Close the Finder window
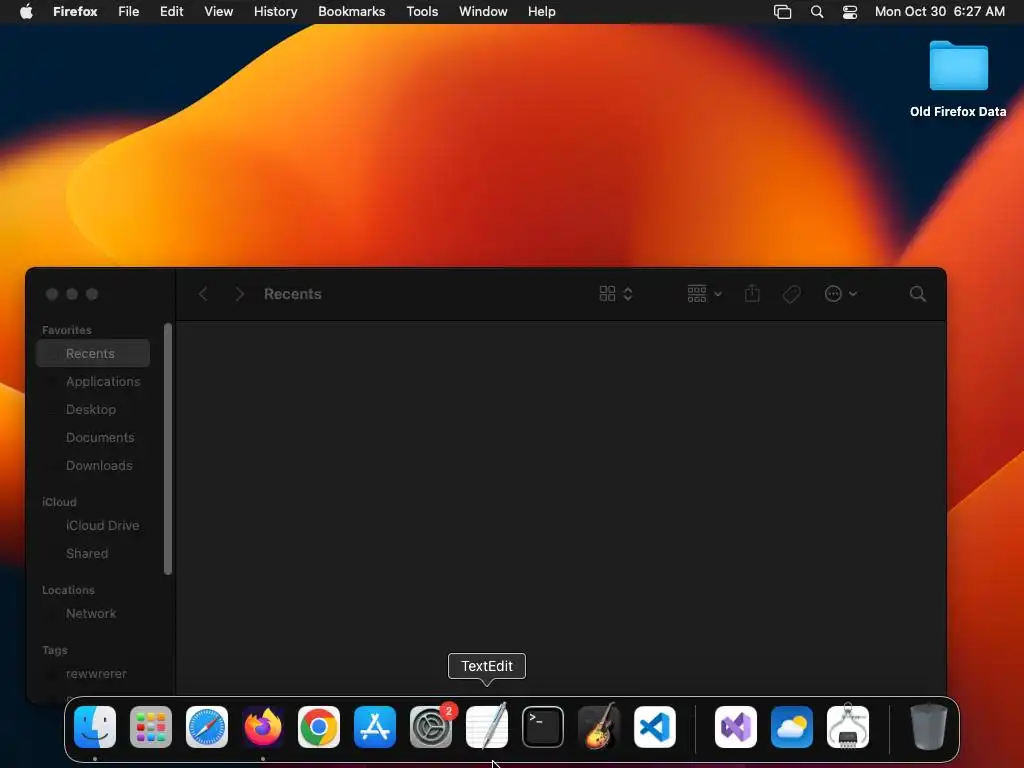The image size is (1024, 768). tap(52, 294)
